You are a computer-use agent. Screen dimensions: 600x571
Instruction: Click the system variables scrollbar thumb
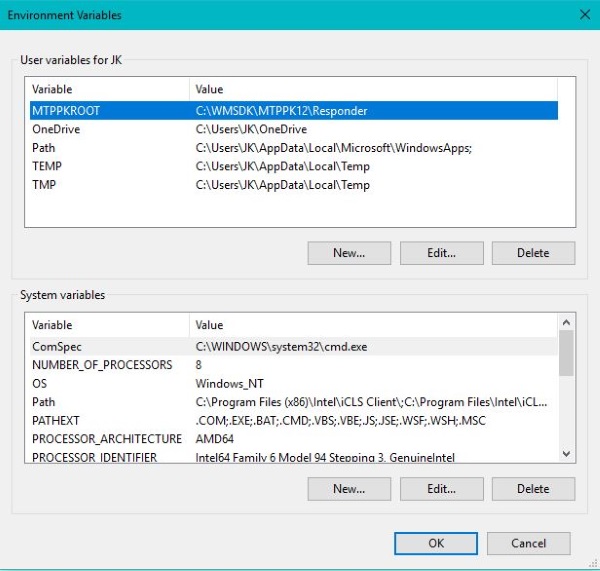coord(566,353)
